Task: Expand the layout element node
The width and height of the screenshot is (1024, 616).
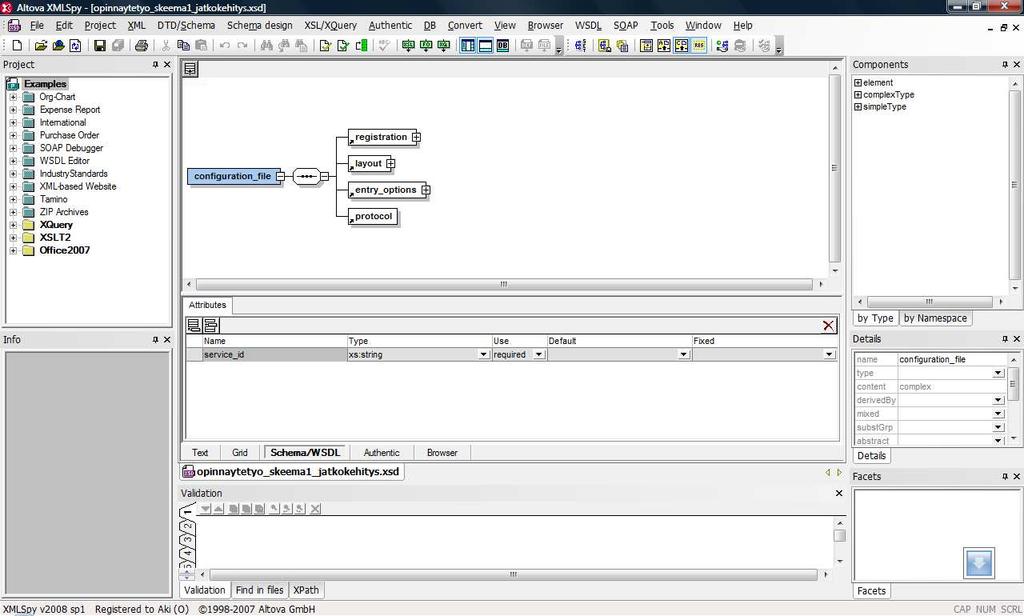Action: pyautogui.click(x=391, y=163)
